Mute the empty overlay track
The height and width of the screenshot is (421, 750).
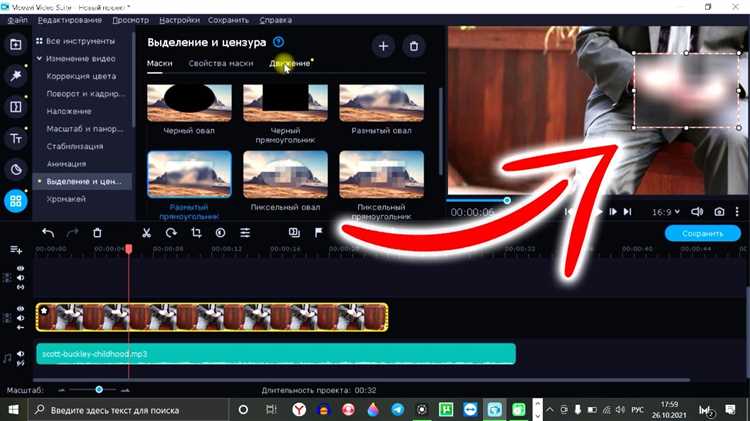(21, 278)
